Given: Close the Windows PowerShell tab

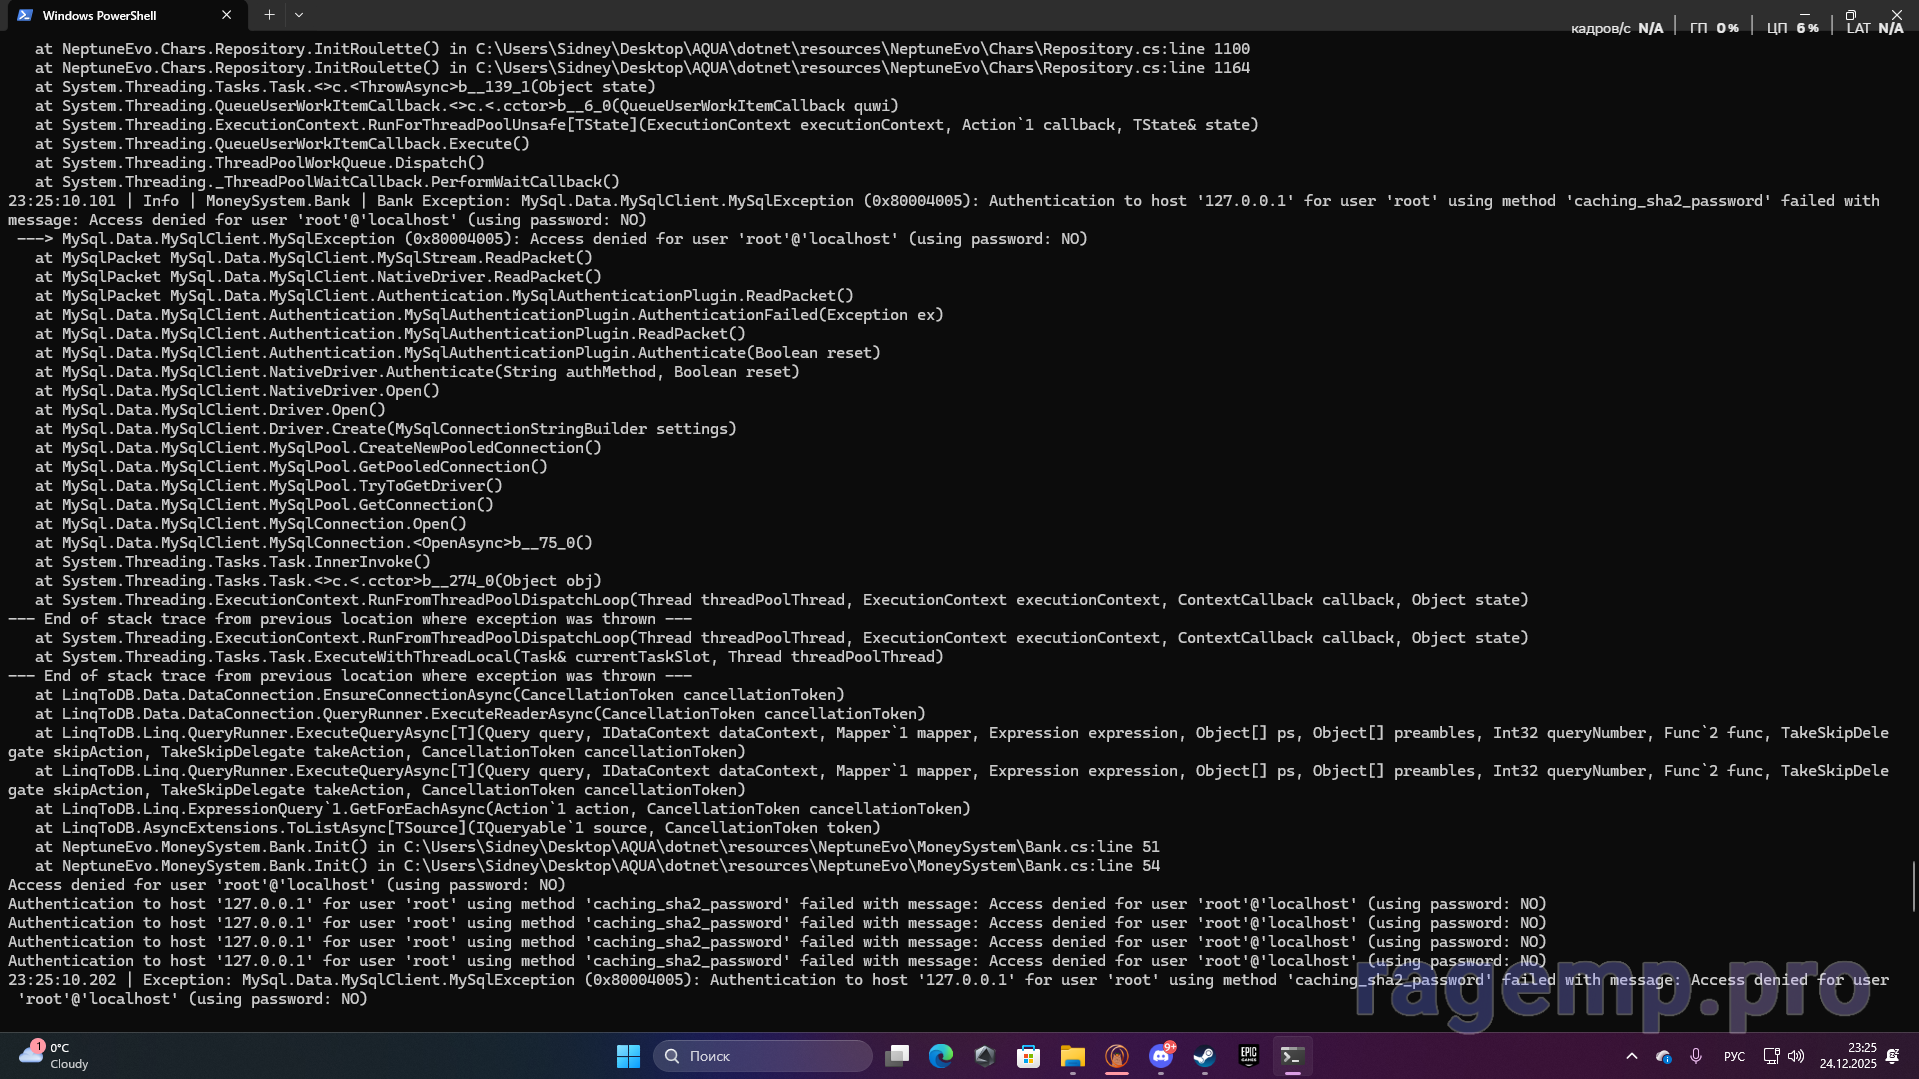Looking at the screenshot, I should pos(226,15).
